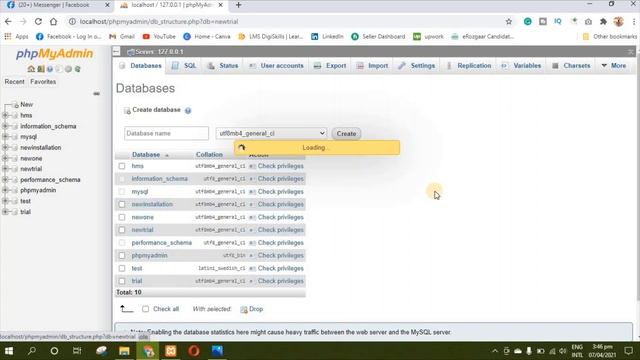Click the Collation column header
640x360 pixels.
point(209,155)
